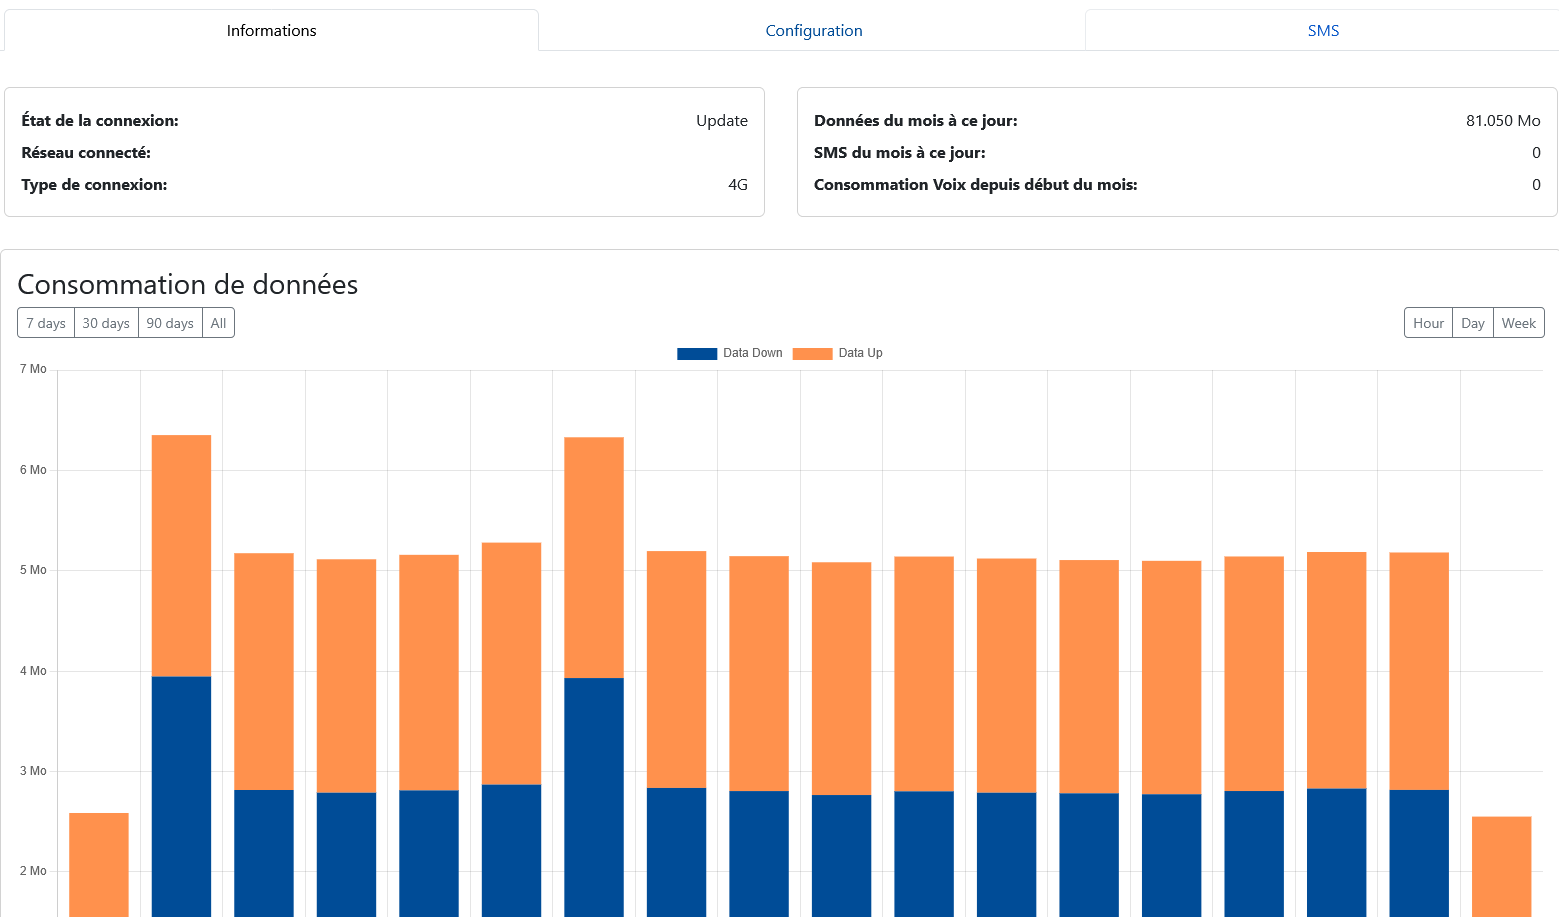Click the "4 Mo" axis label

[x=33, y=671]
